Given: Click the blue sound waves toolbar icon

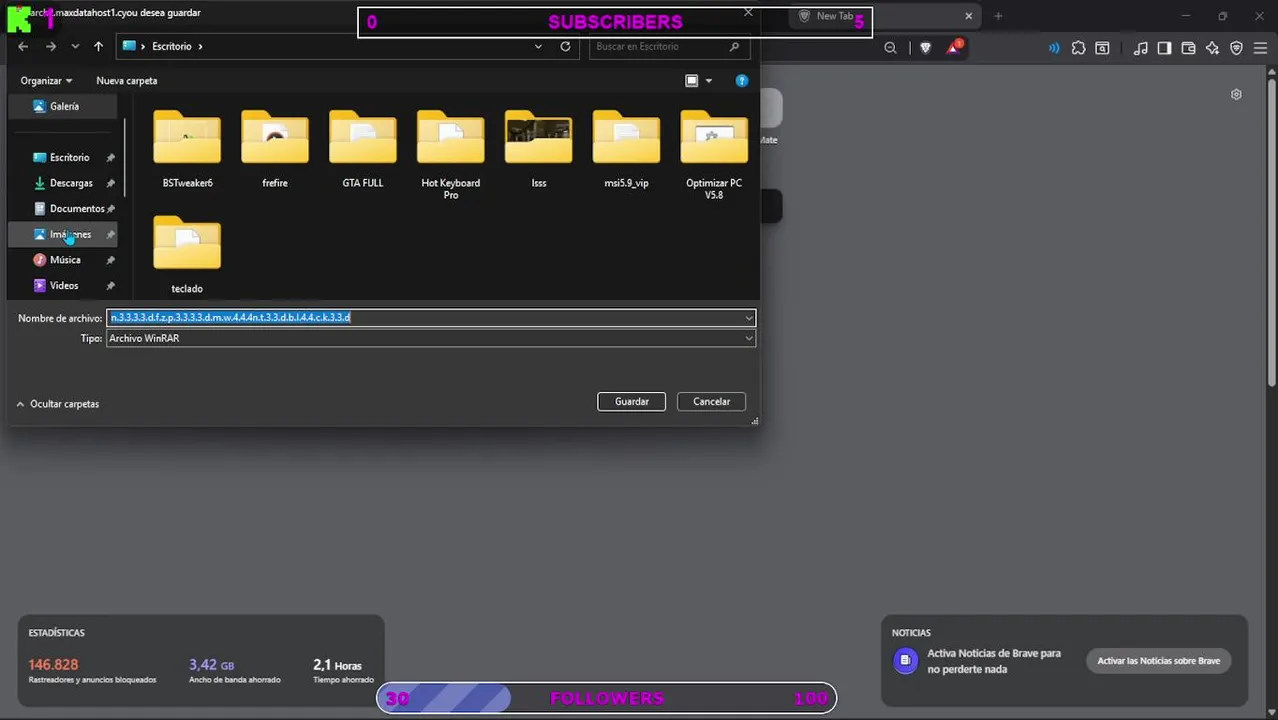Looking at the screenshot, I should (1054, 48).
